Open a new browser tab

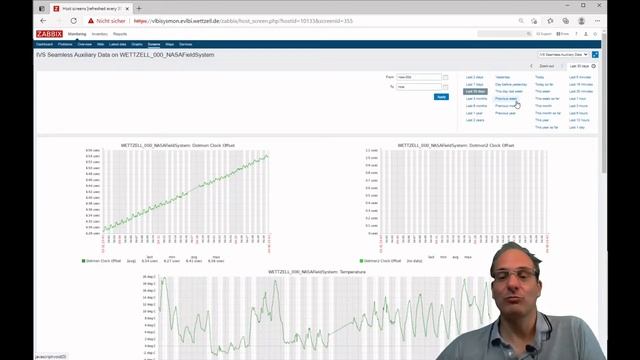point(139,8)
